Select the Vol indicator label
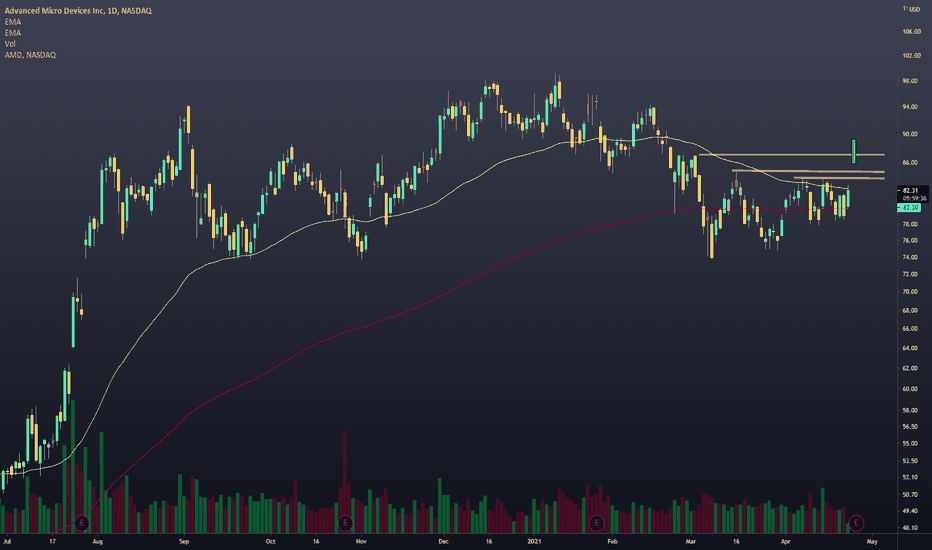The image size is (932, 550). (x=10, y=44)
